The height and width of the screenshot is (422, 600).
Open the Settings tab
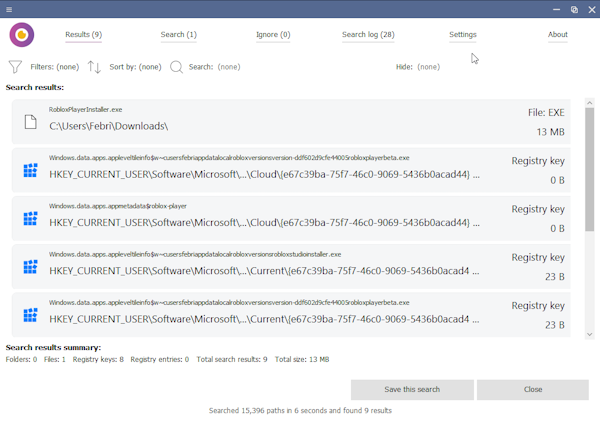[x=463, y=34]
